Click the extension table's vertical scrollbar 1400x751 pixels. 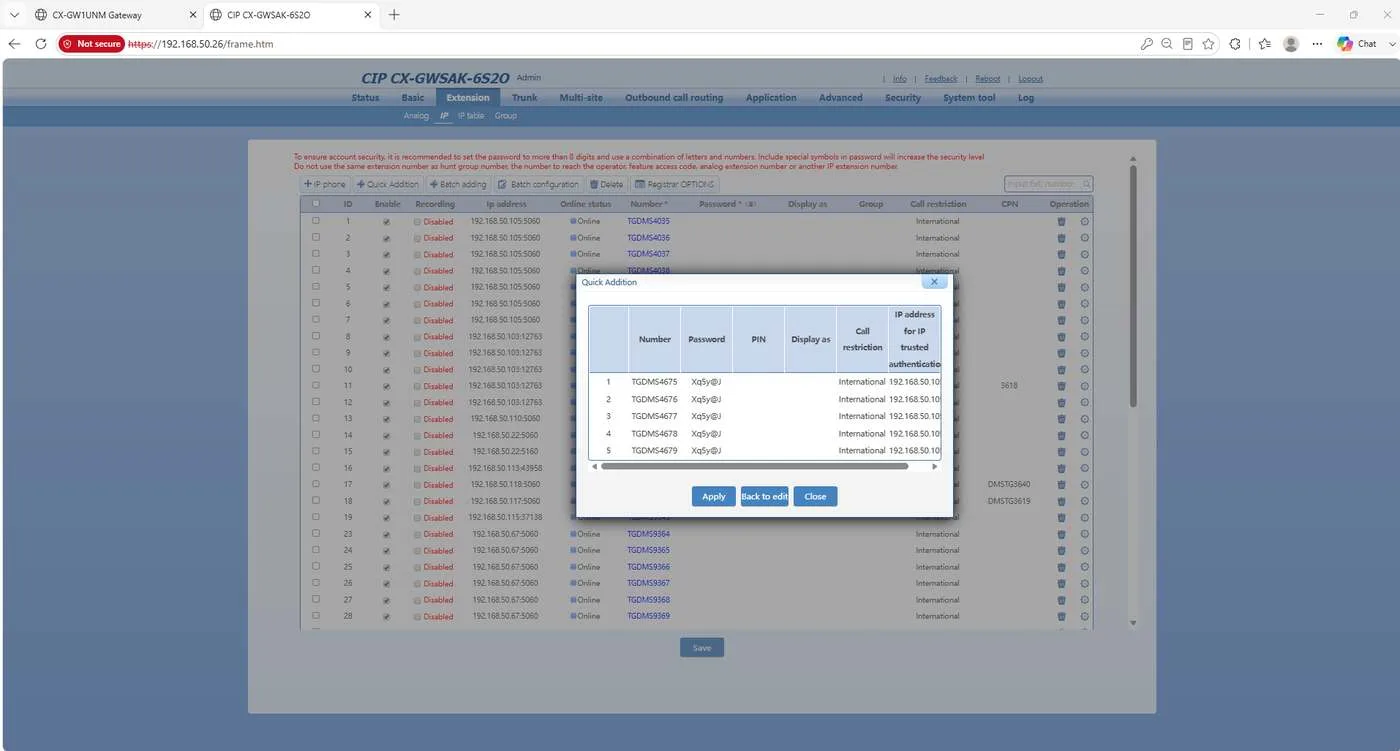(x=1133, y=285)
